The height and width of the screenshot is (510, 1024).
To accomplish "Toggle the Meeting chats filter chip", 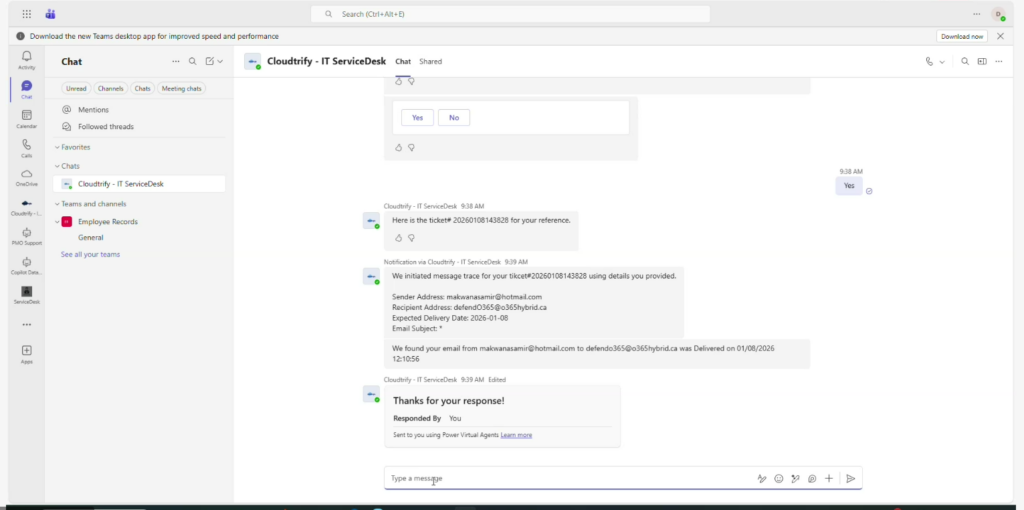I will coord(181,88).
